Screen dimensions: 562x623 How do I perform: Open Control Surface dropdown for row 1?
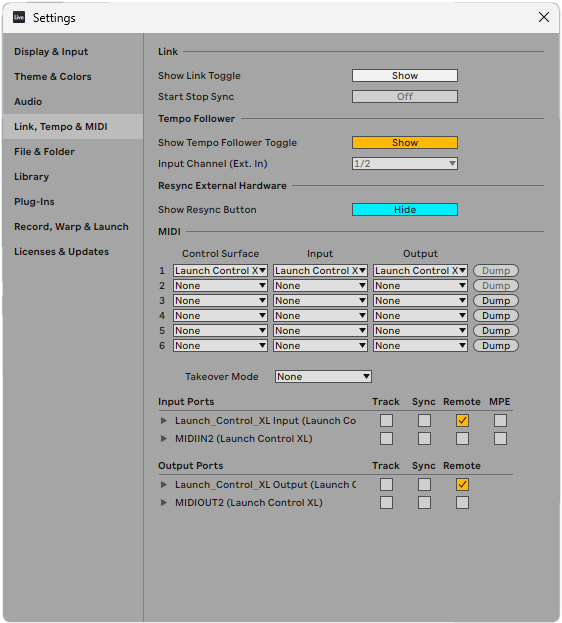[x=220, y=271]
